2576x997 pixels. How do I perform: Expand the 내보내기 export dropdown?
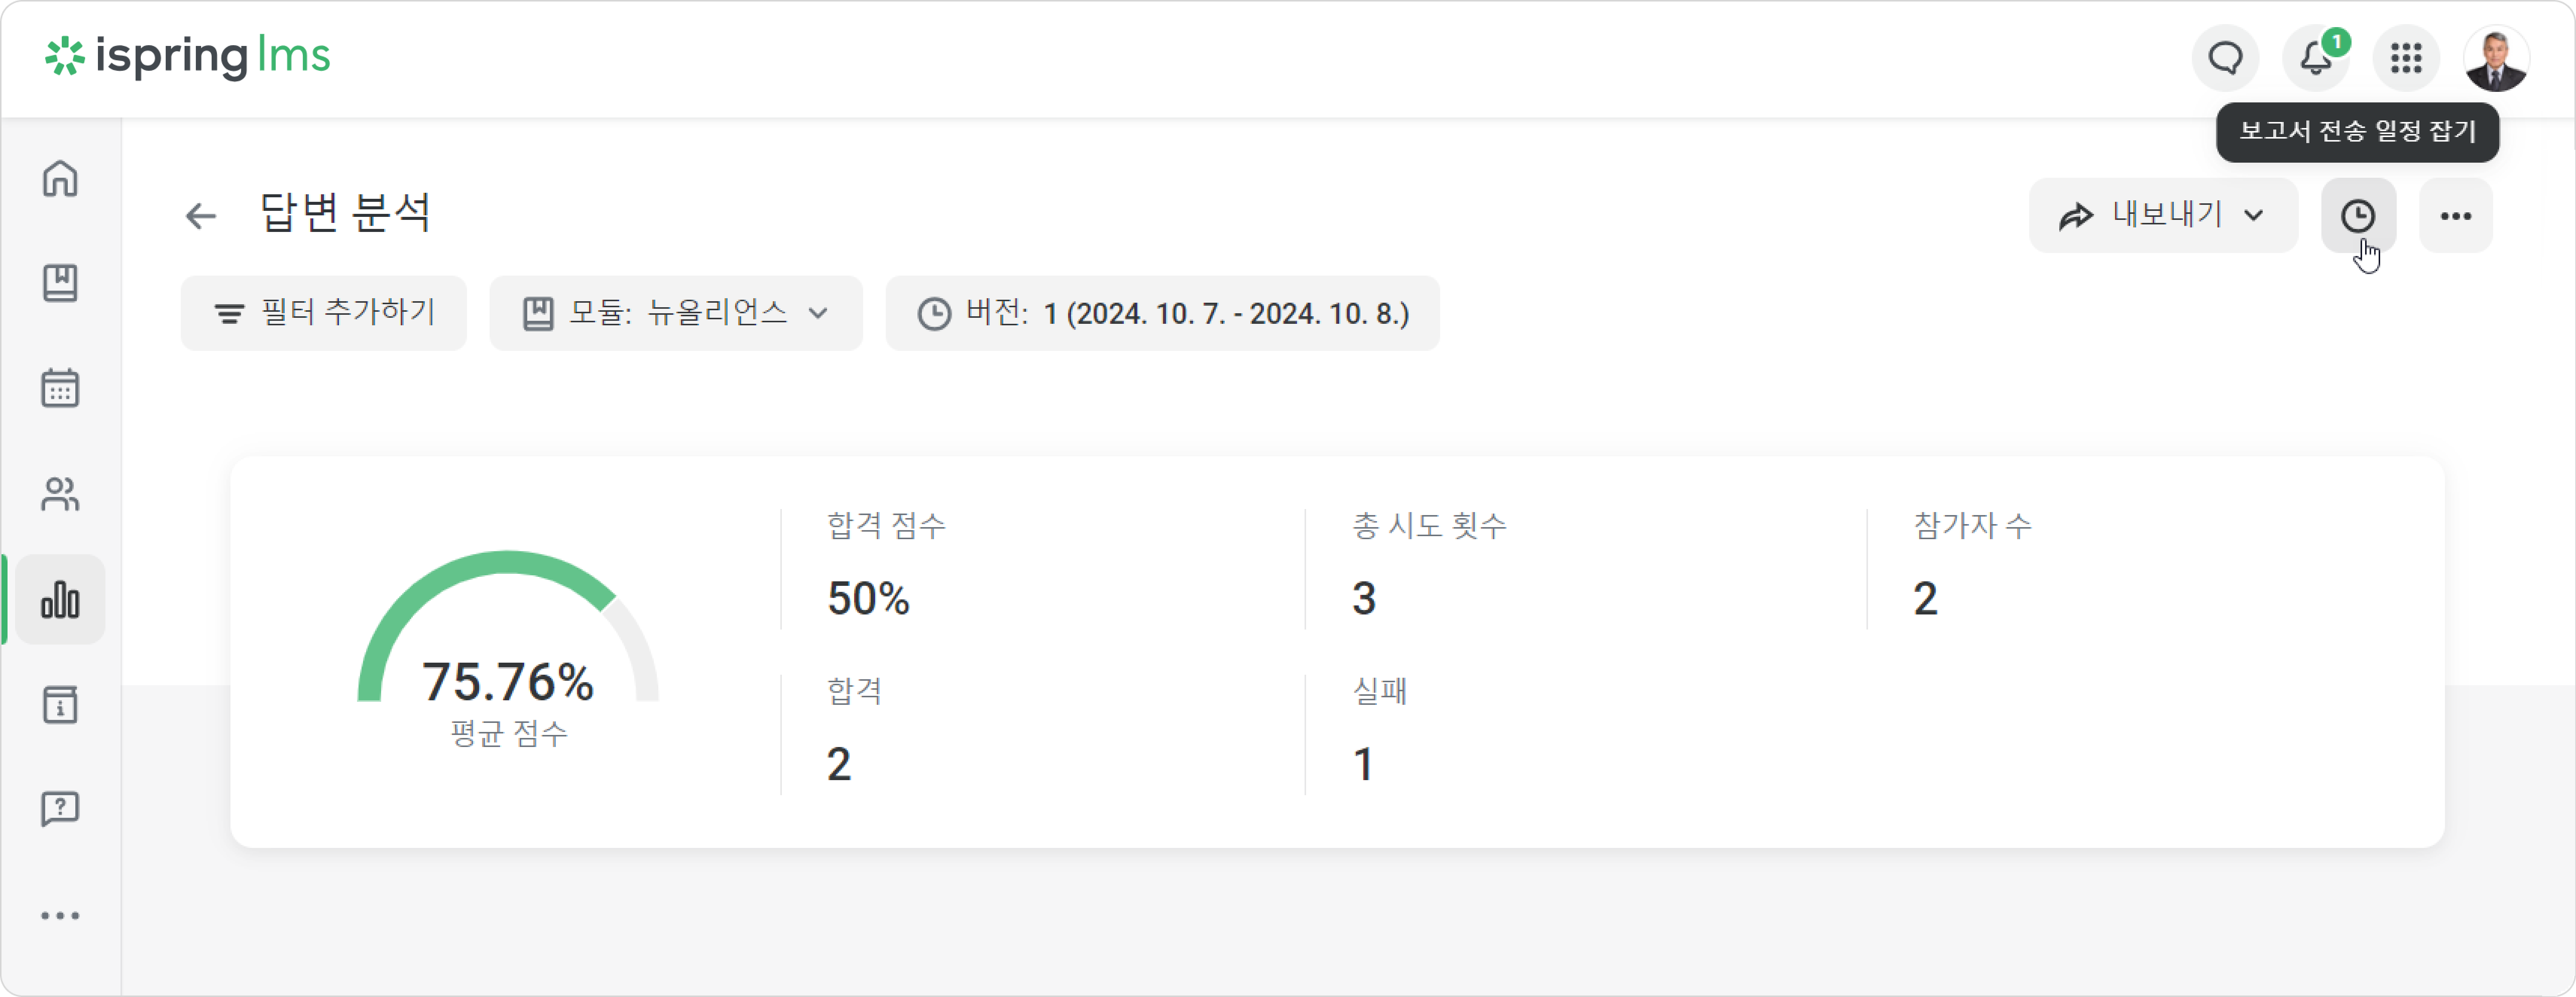click(2163, 216)
